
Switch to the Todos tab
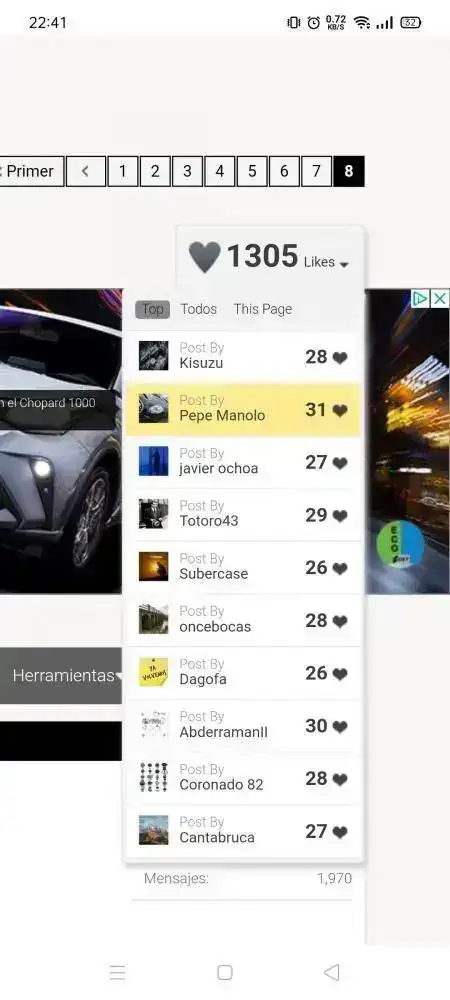click(198, 309)
